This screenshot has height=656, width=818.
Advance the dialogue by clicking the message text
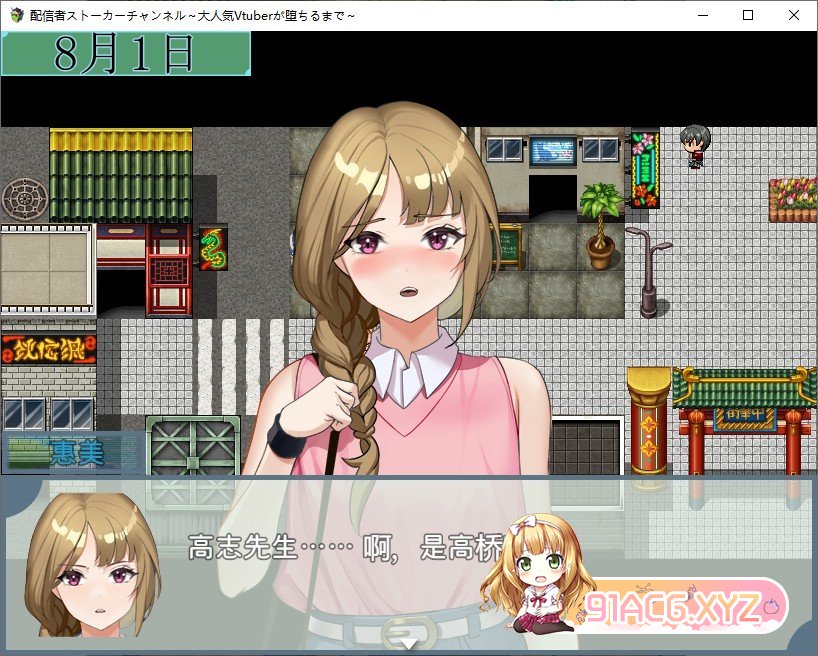coord(330,546)
